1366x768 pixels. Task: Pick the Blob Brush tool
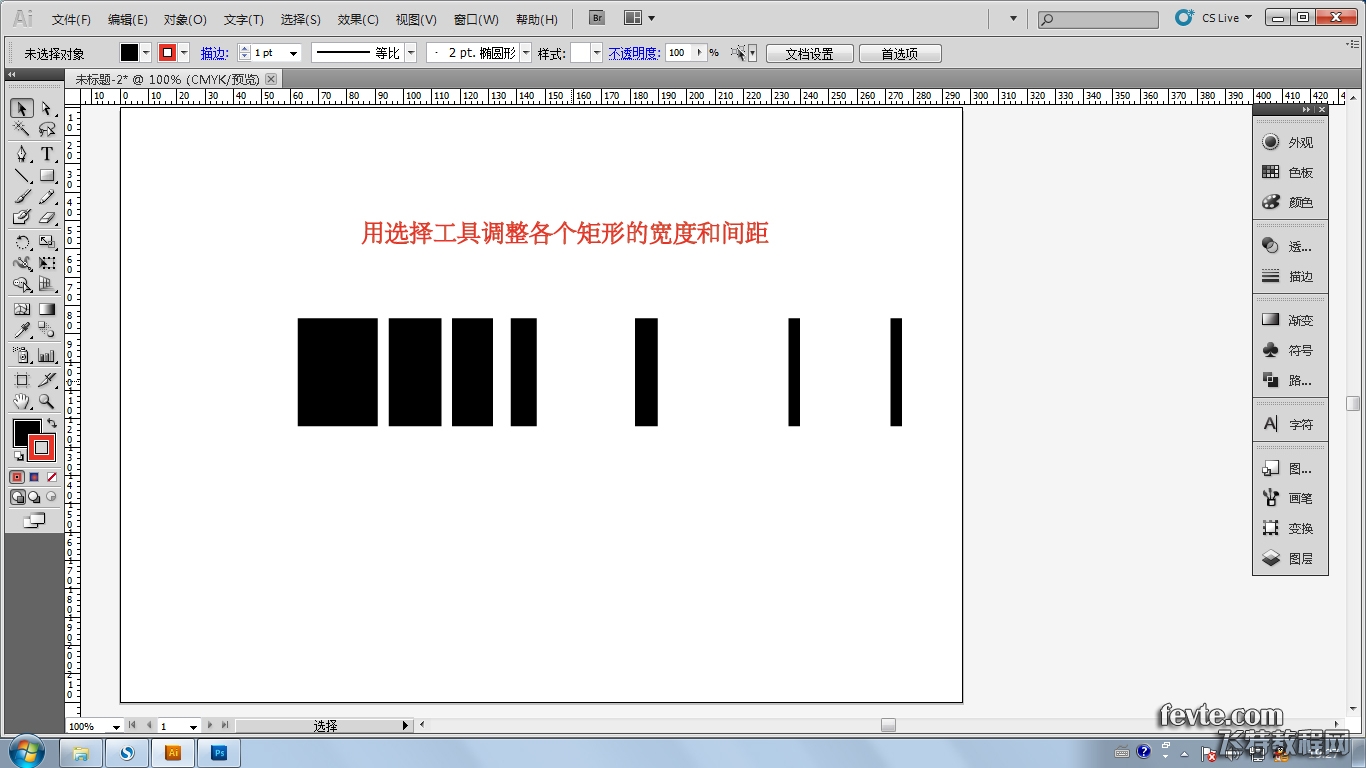point(22,218)
